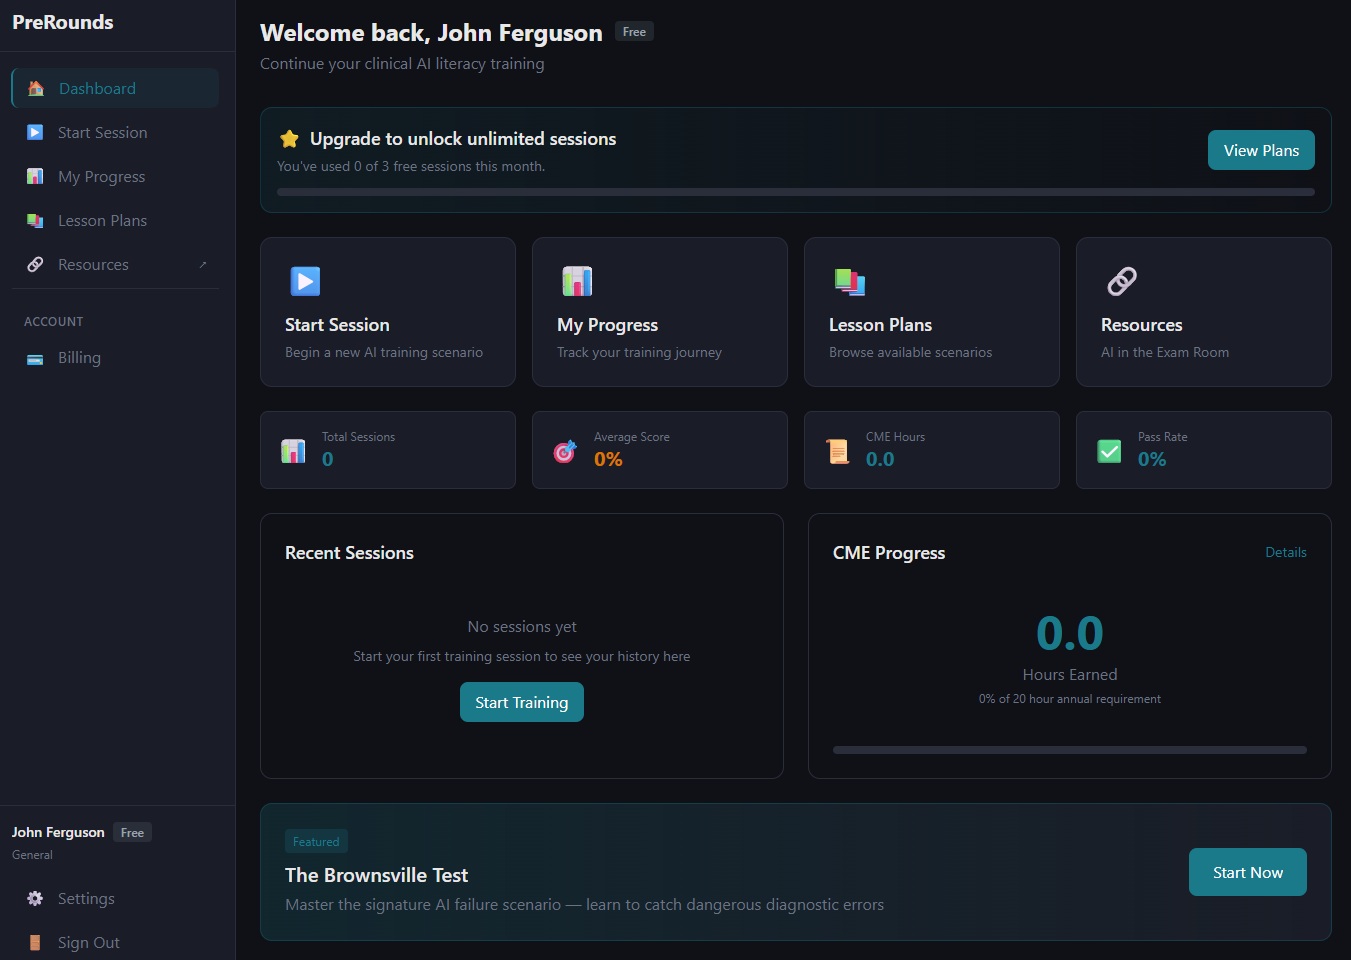
Task: Click the star icon next to upgrade banner
Action: [290, 139]
